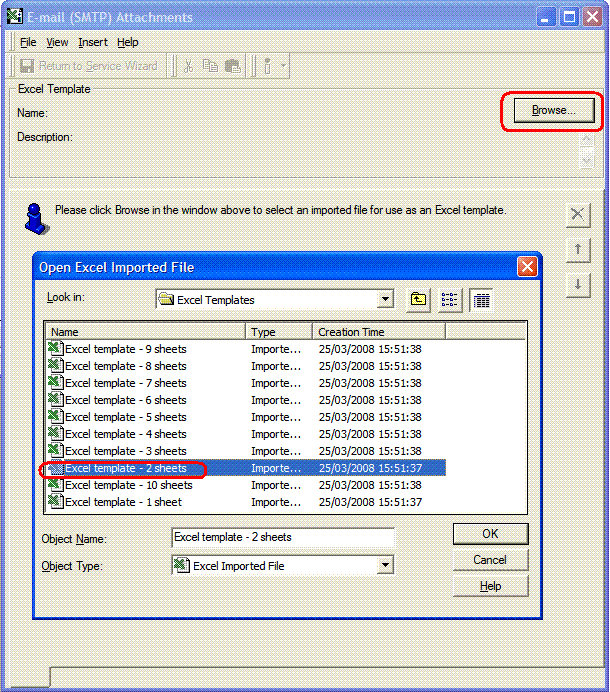Switch to Details view icon

[481, 300]
